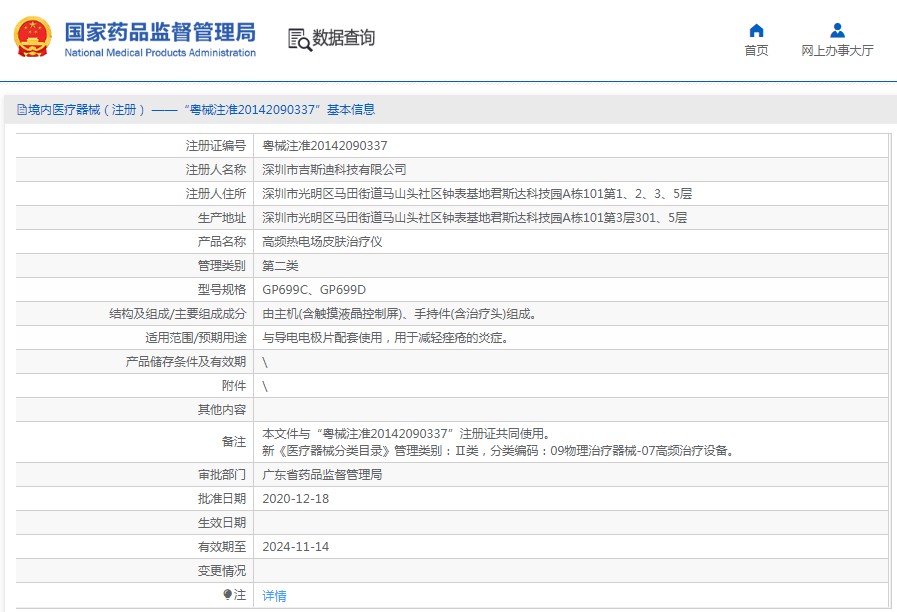Click the 附件 row label
897x612 pixels.
pos(234,386)
